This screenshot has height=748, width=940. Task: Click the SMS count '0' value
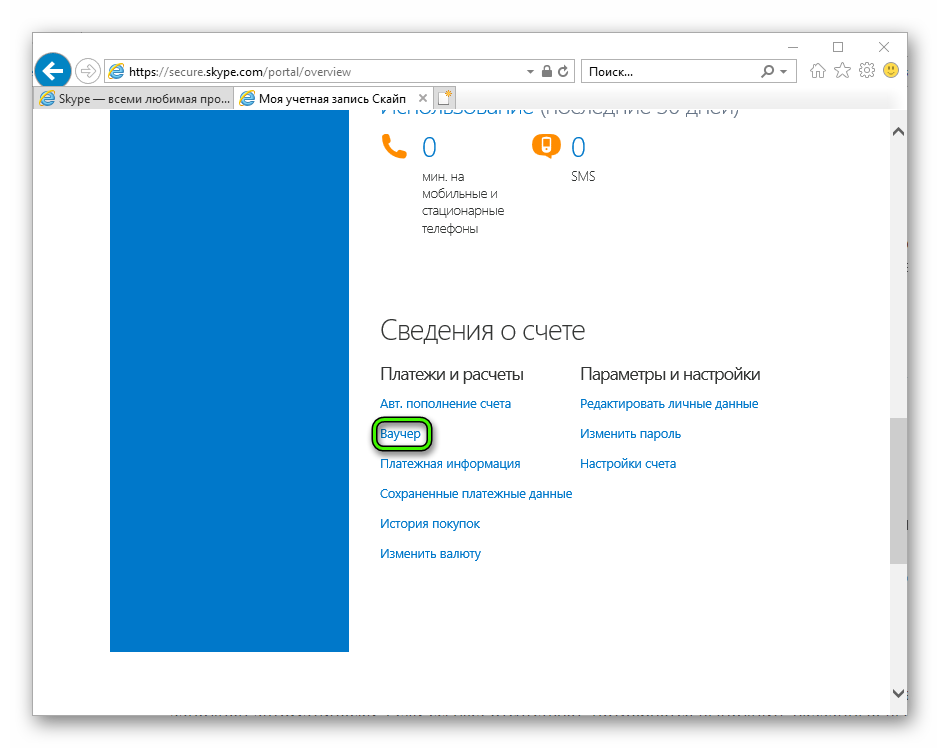(578, 147)
